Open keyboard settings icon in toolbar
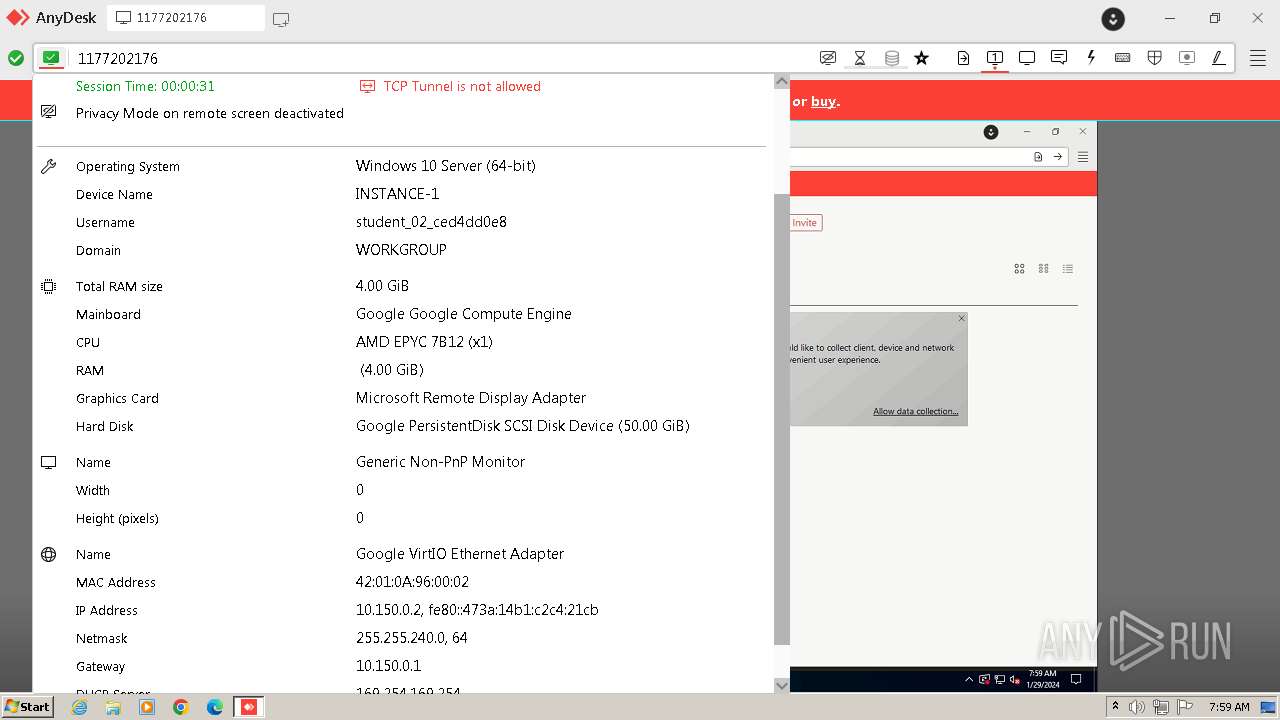 pyautogui.click(x=1123, y=58)
